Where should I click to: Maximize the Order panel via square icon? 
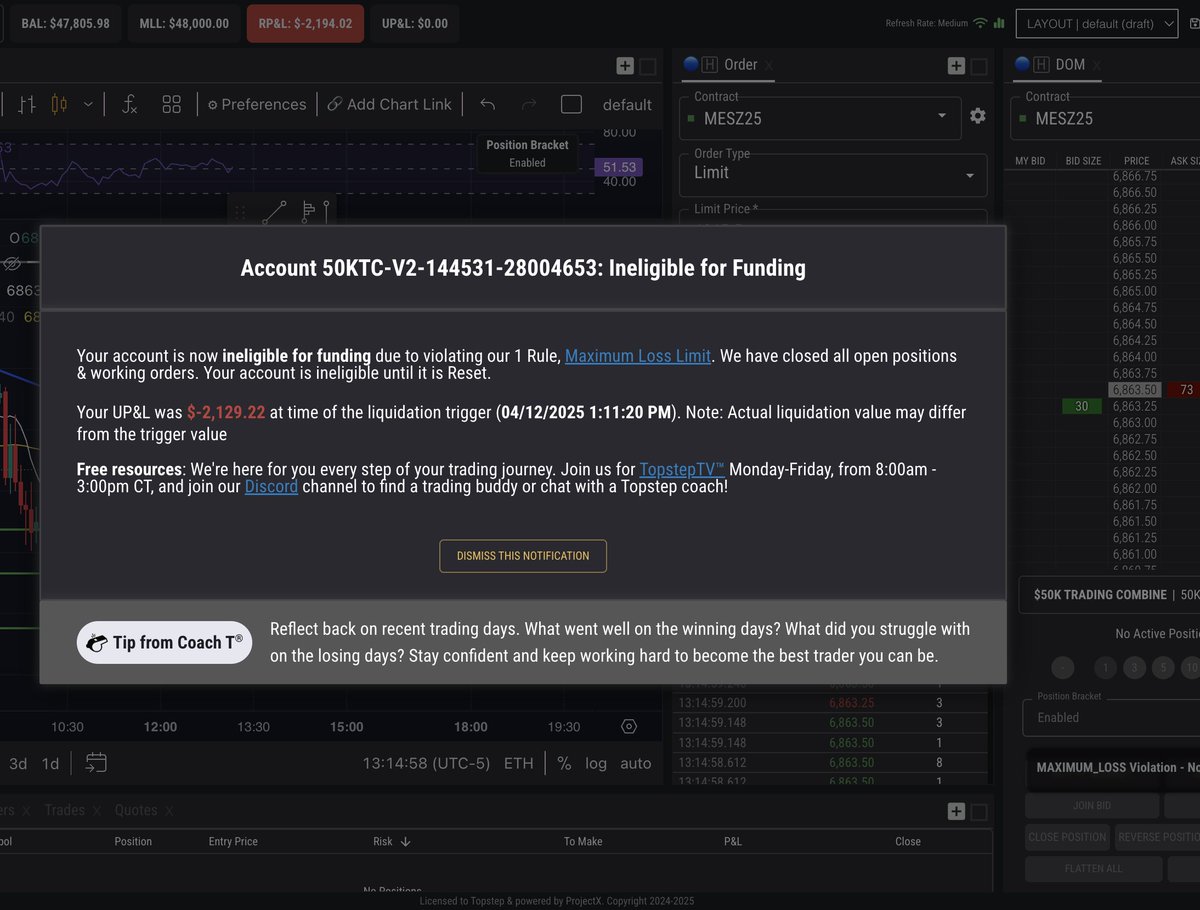[979, 66]
